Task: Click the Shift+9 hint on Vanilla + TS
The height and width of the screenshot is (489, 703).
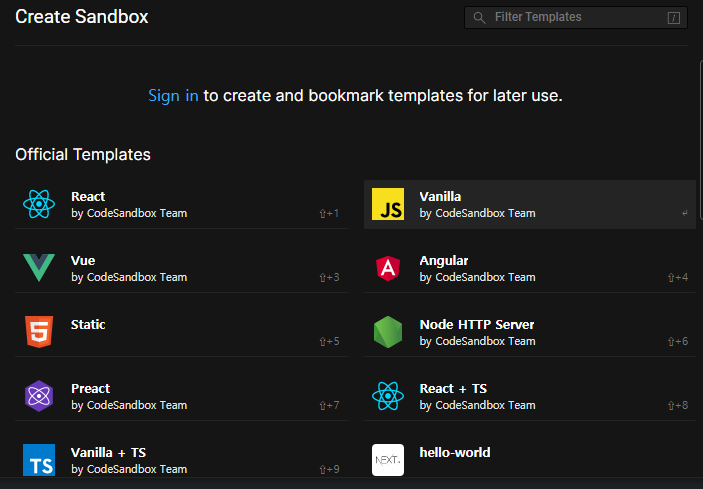Action: click(x=329, y=470)
